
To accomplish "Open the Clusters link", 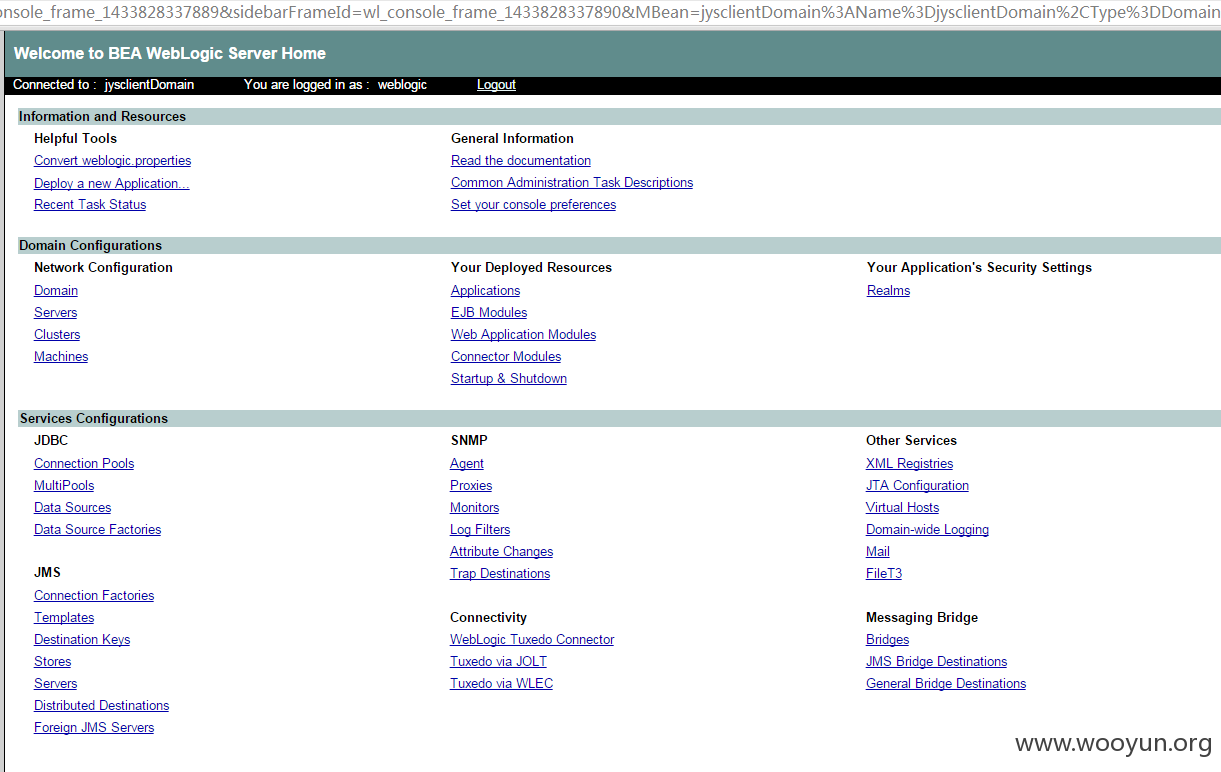I will 57,335.
